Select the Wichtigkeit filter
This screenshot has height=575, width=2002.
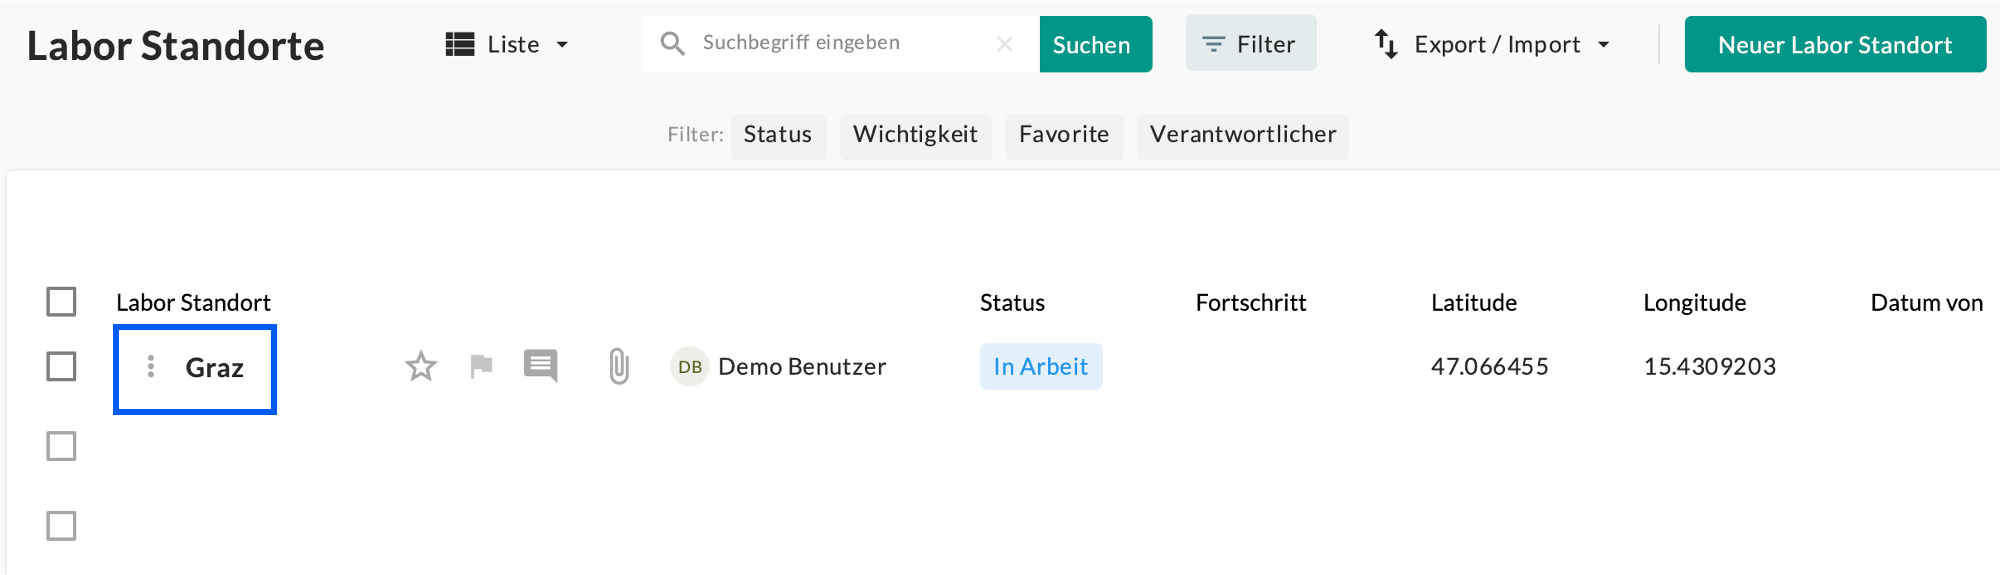tap(915, 135)
